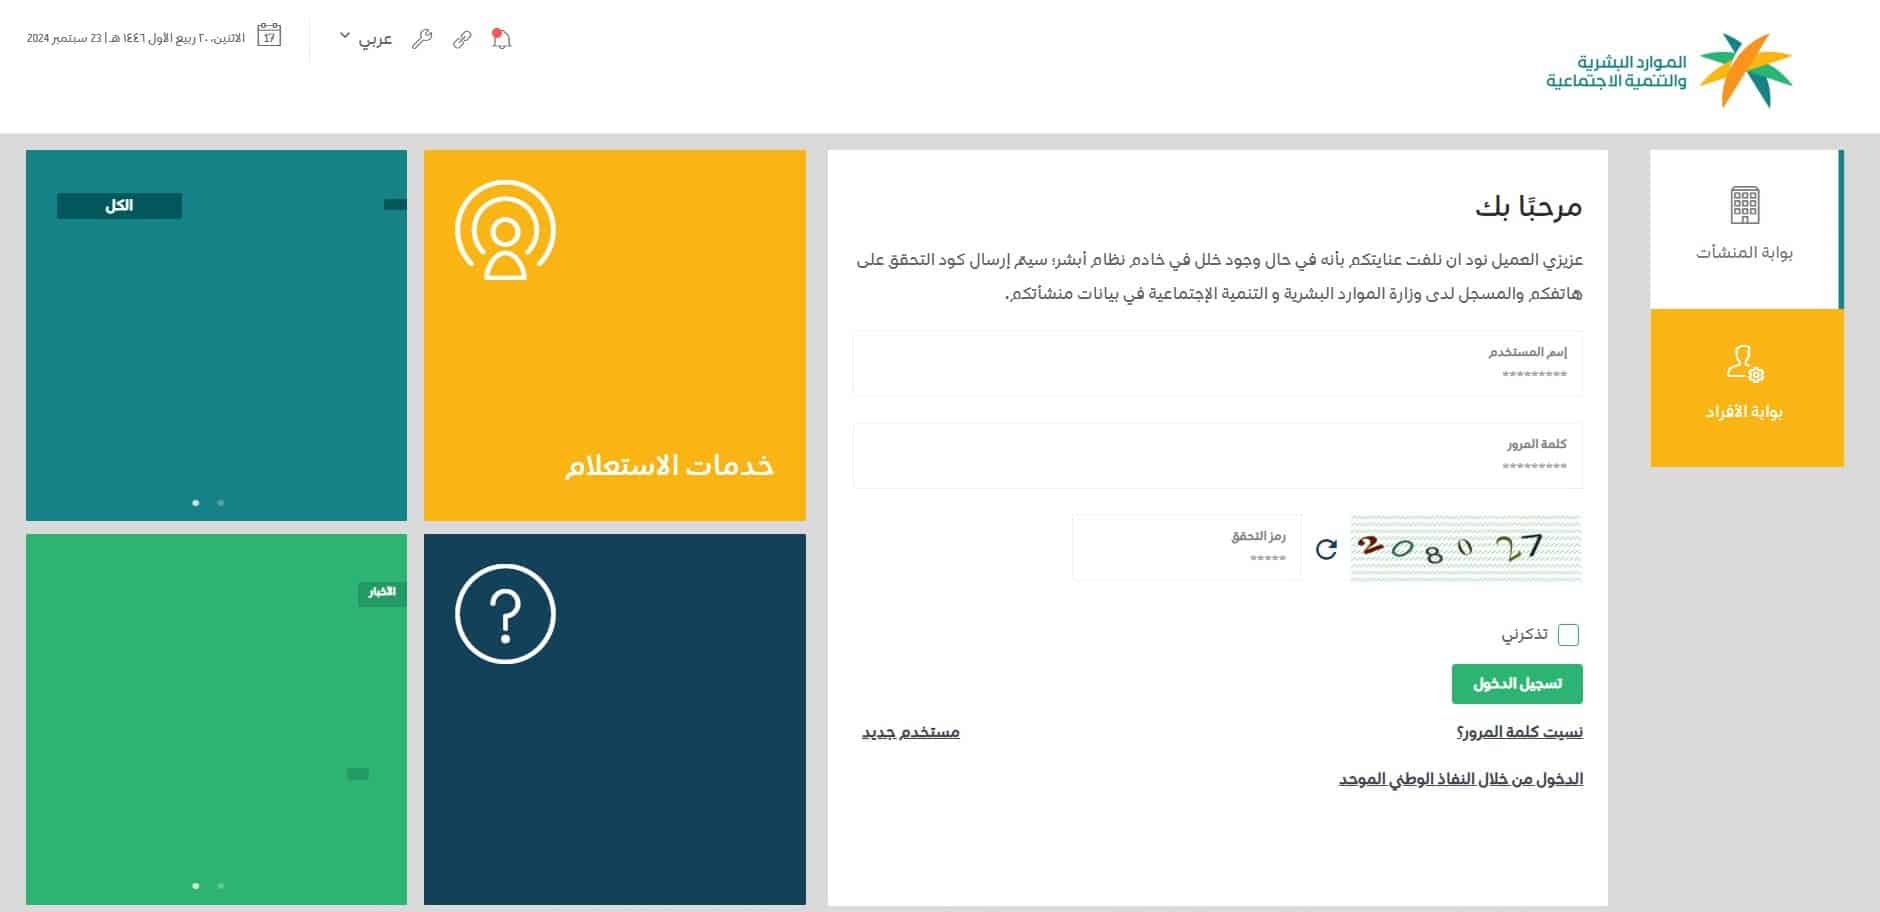Screen dimensions: 1880x912
Task: Open the wrench tools icon
Action: pos(422,39)
